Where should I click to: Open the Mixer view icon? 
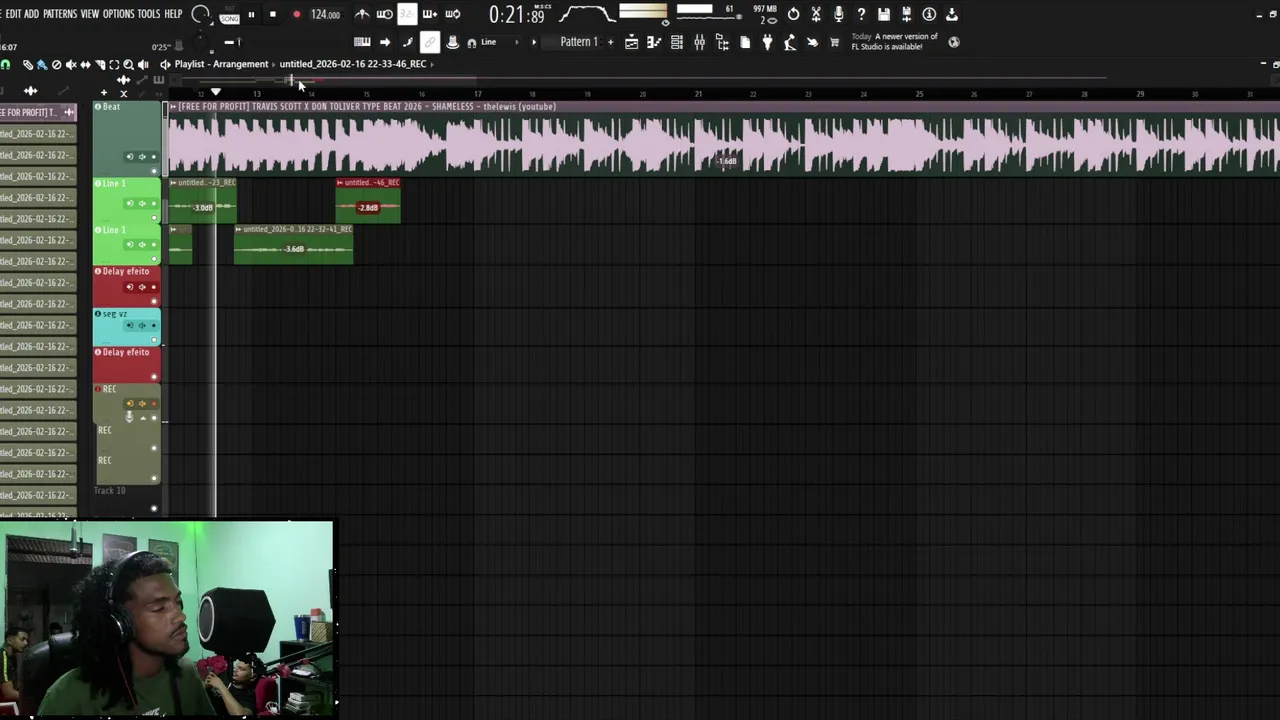coord(699,42)
